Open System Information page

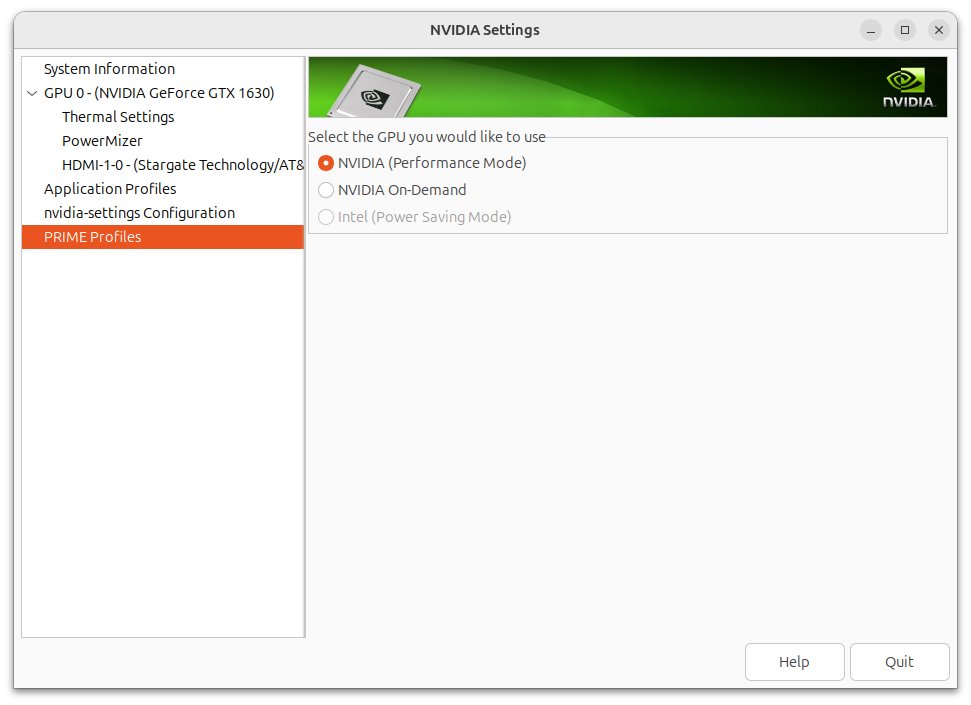coord(163,69)
